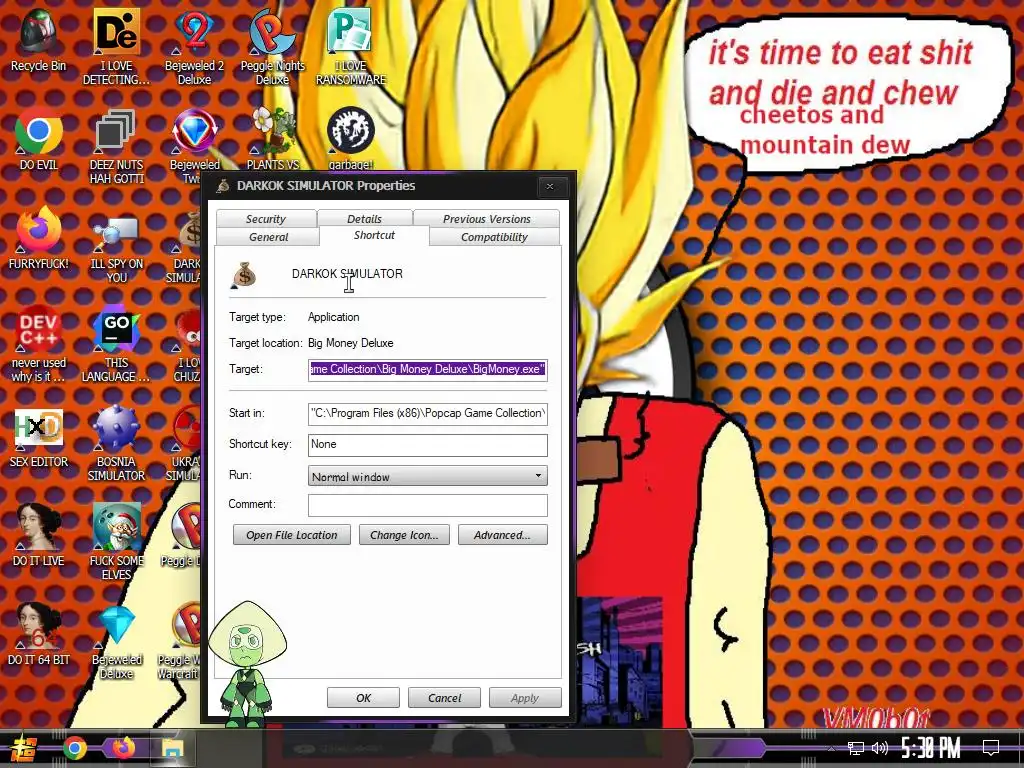Click the Open File Location button

point(292,535)
